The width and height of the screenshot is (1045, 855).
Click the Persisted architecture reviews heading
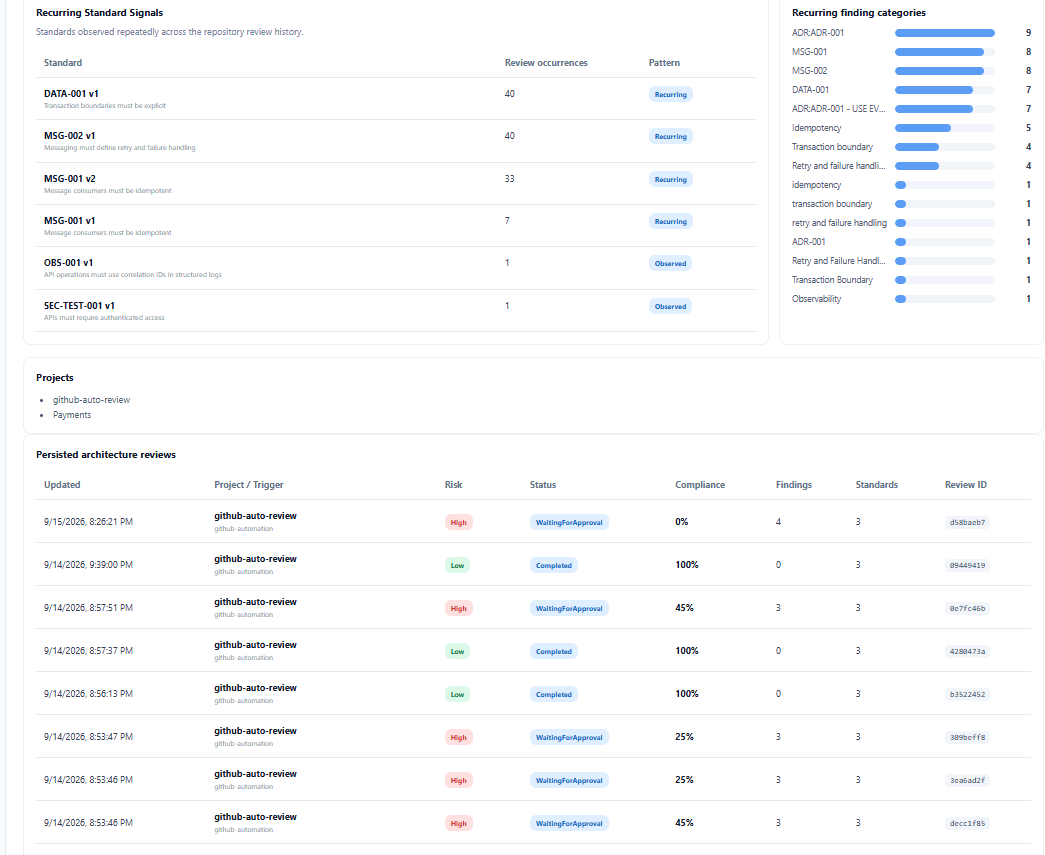point(106,454)
